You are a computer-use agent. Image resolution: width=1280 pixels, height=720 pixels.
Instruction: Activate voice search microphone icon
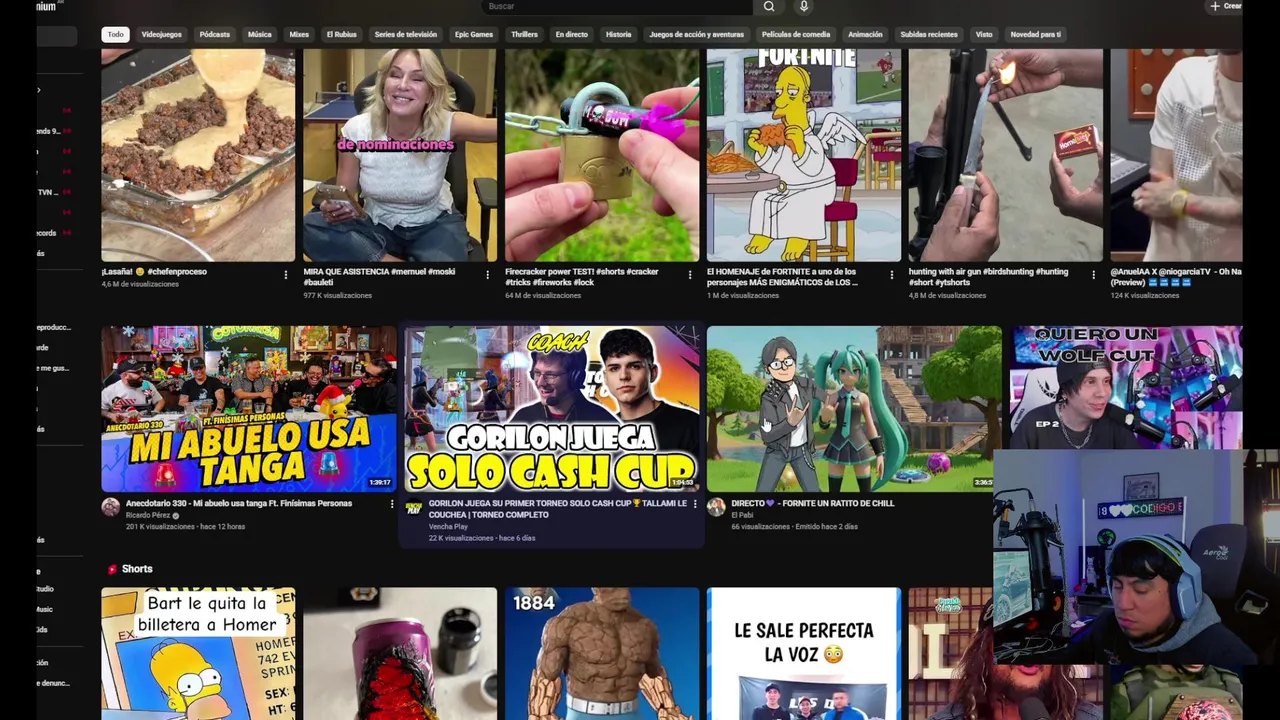click(803, 6)
